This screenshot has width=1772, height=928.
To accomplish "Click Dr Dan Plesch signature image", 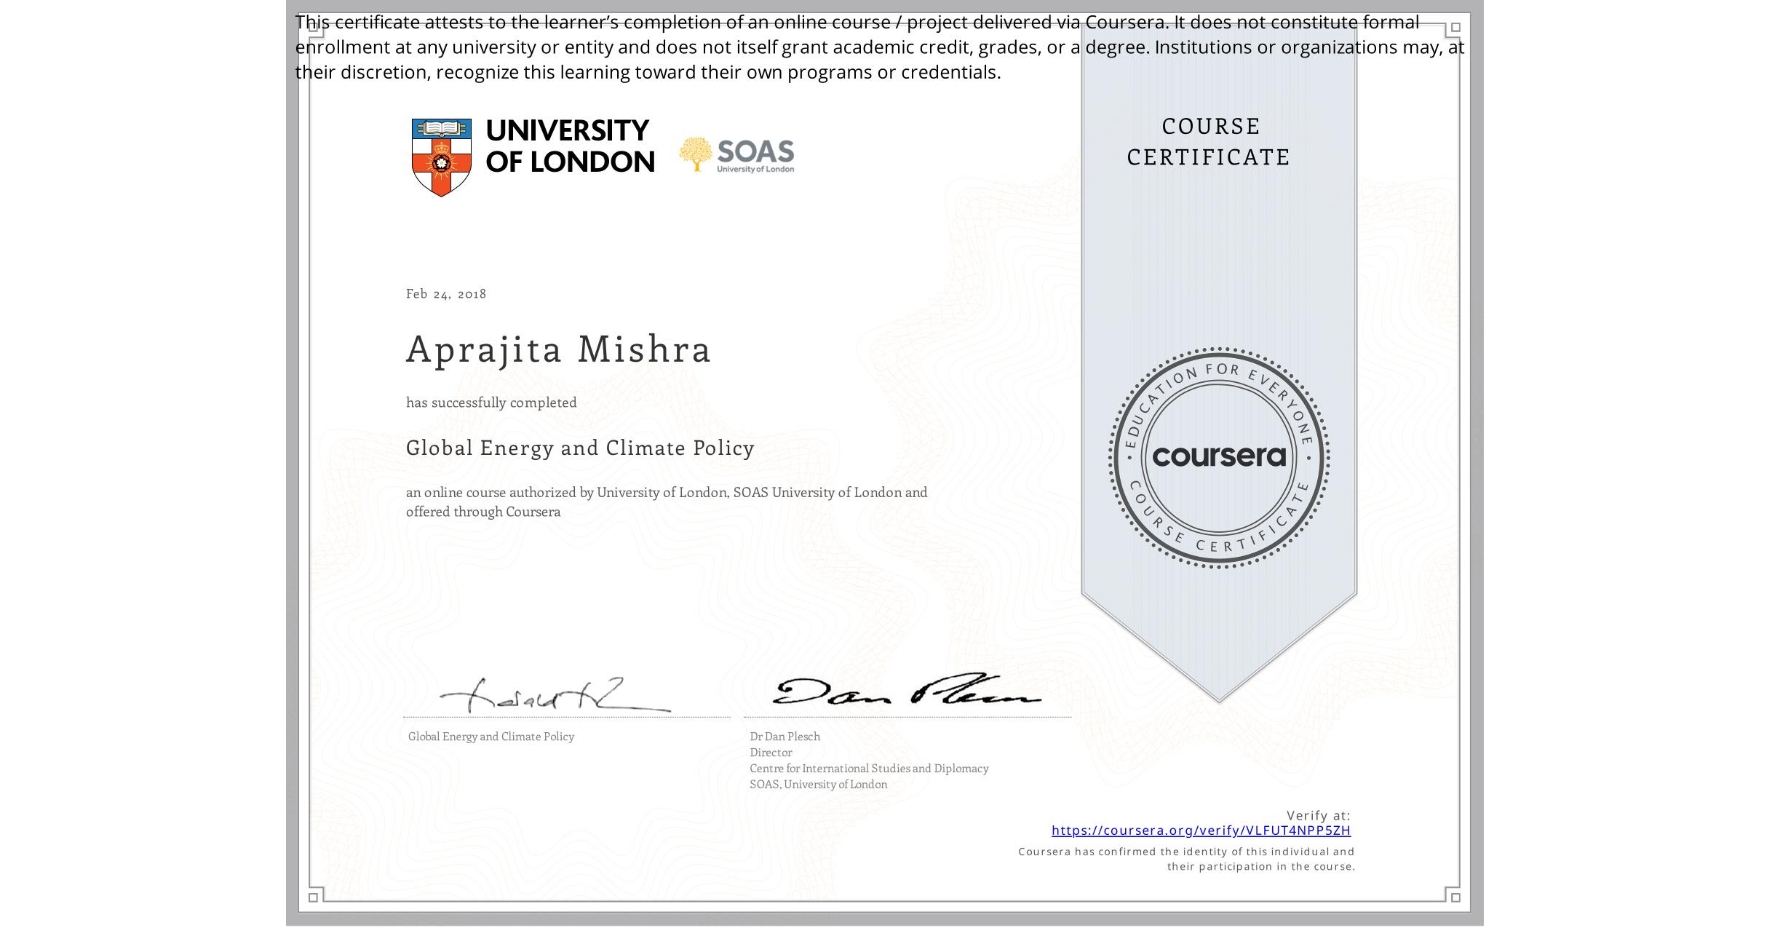I will (x=906, y=690).
